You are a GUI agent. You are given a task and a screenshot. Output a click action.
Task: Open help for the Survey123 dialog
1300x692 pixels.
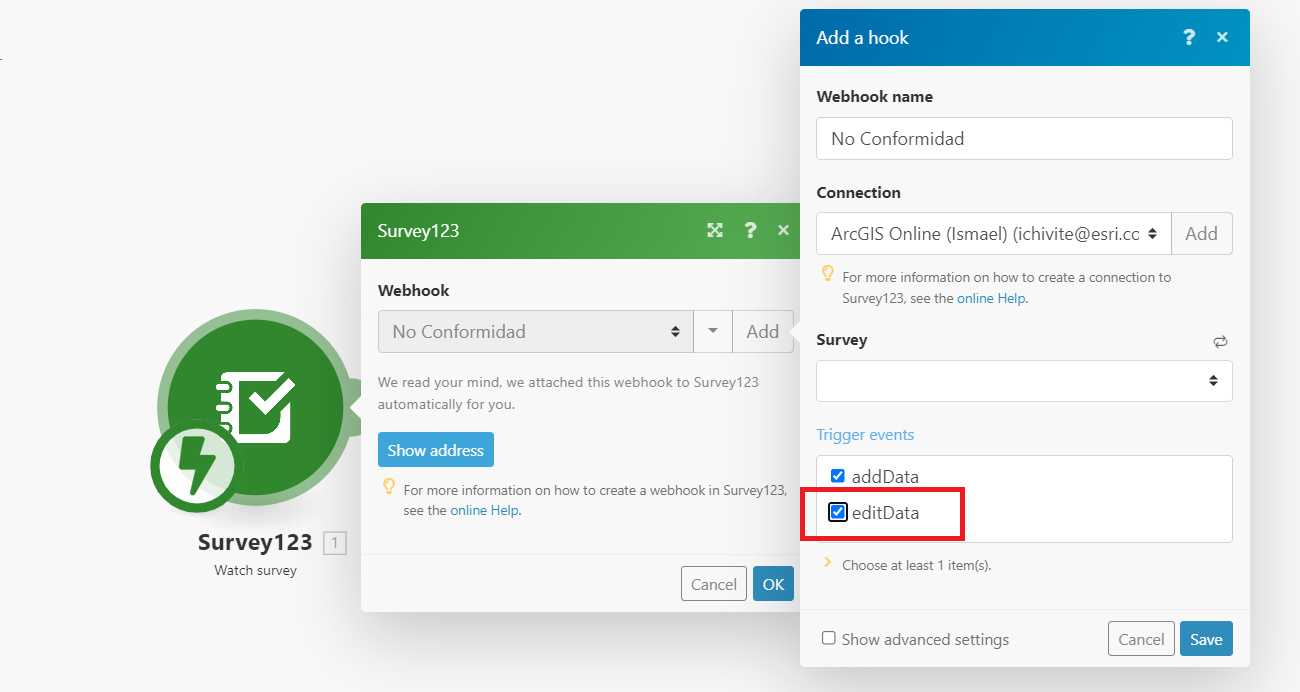click(x=750, y=230)
